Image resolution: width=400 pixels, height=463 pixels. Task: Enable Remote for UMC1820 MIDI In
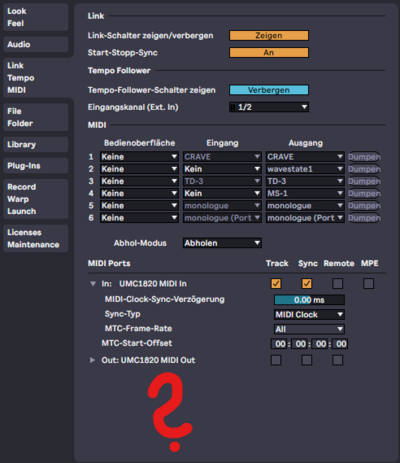click(x=337, y=284)
